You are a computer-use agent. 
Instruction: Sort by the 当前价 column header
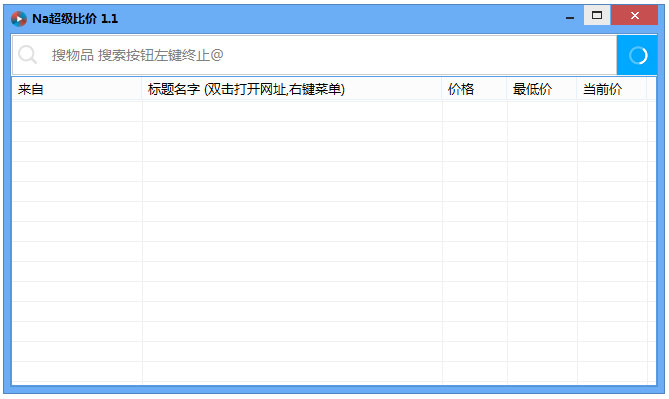pos(612,89)
